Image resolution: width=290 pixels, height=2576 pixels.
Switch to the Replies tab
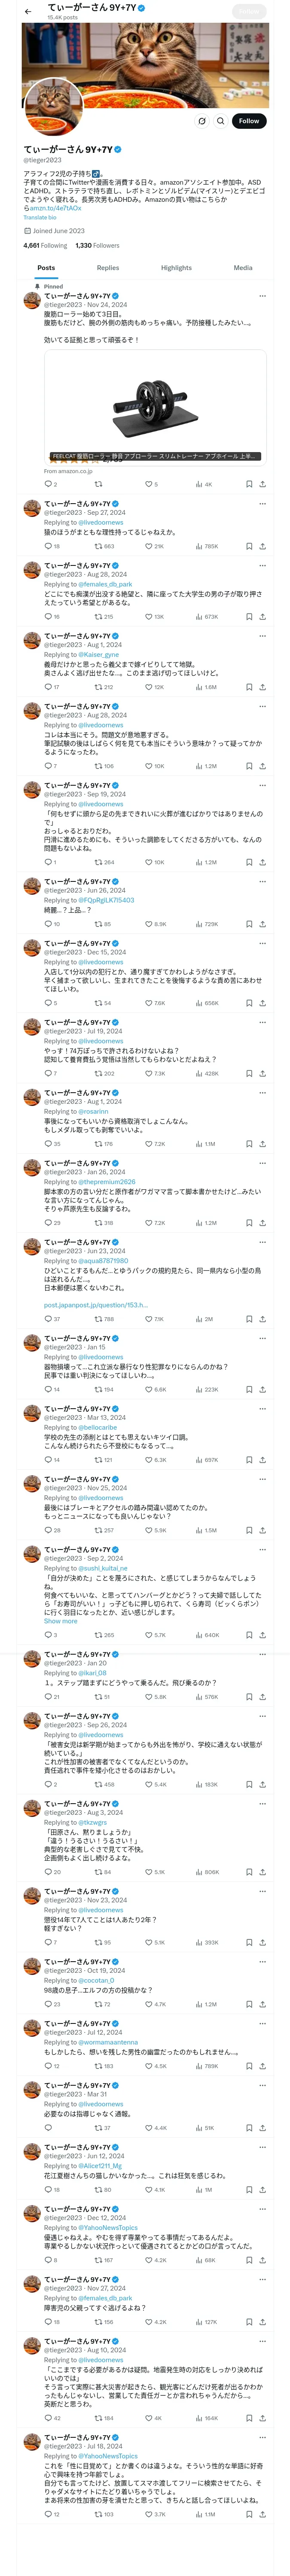108,268
